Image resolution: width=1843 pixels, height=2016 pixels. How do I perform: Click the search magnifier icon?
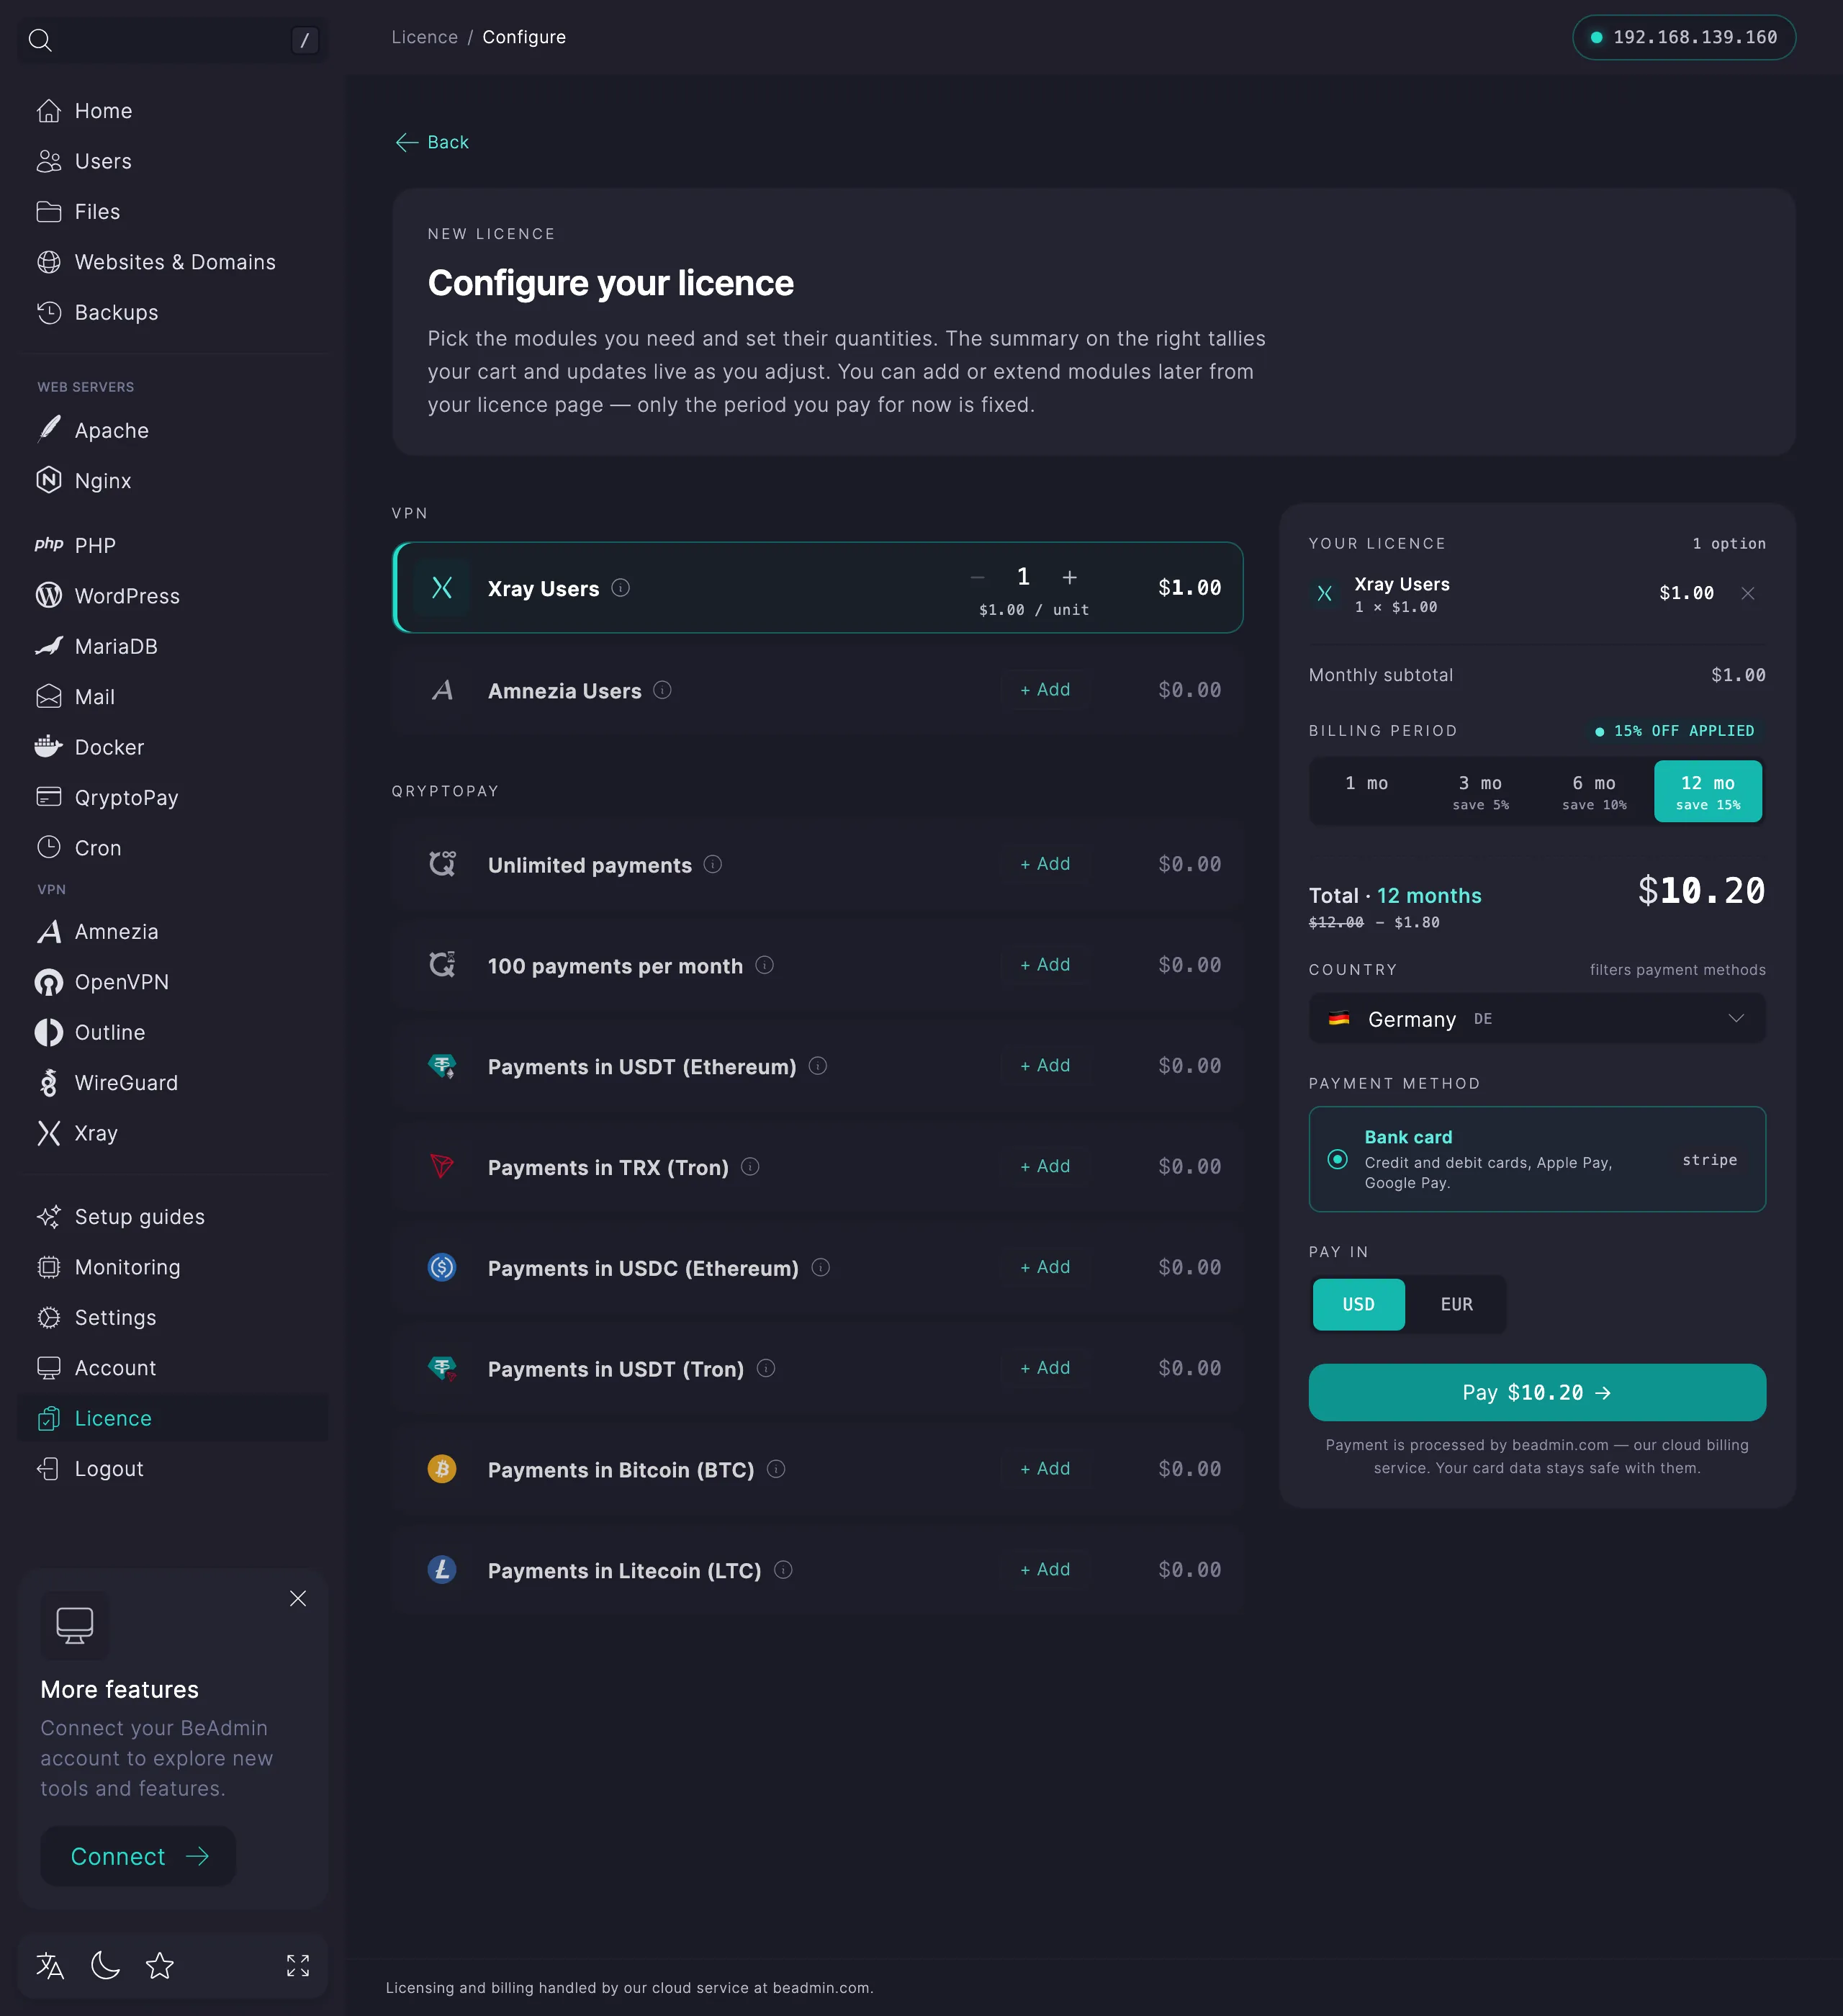(x=40, y=40)
